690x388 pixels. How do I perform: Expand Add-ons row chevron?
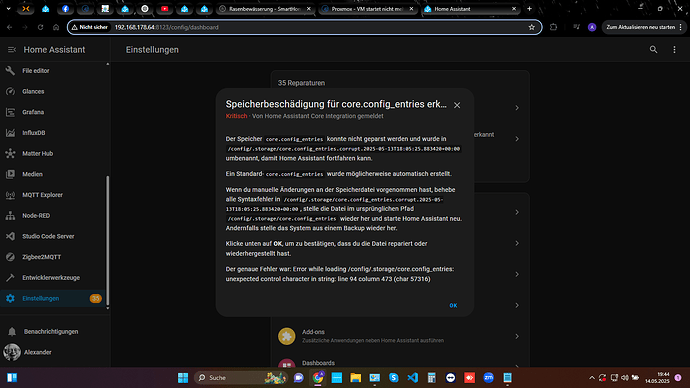click(517, 336)
